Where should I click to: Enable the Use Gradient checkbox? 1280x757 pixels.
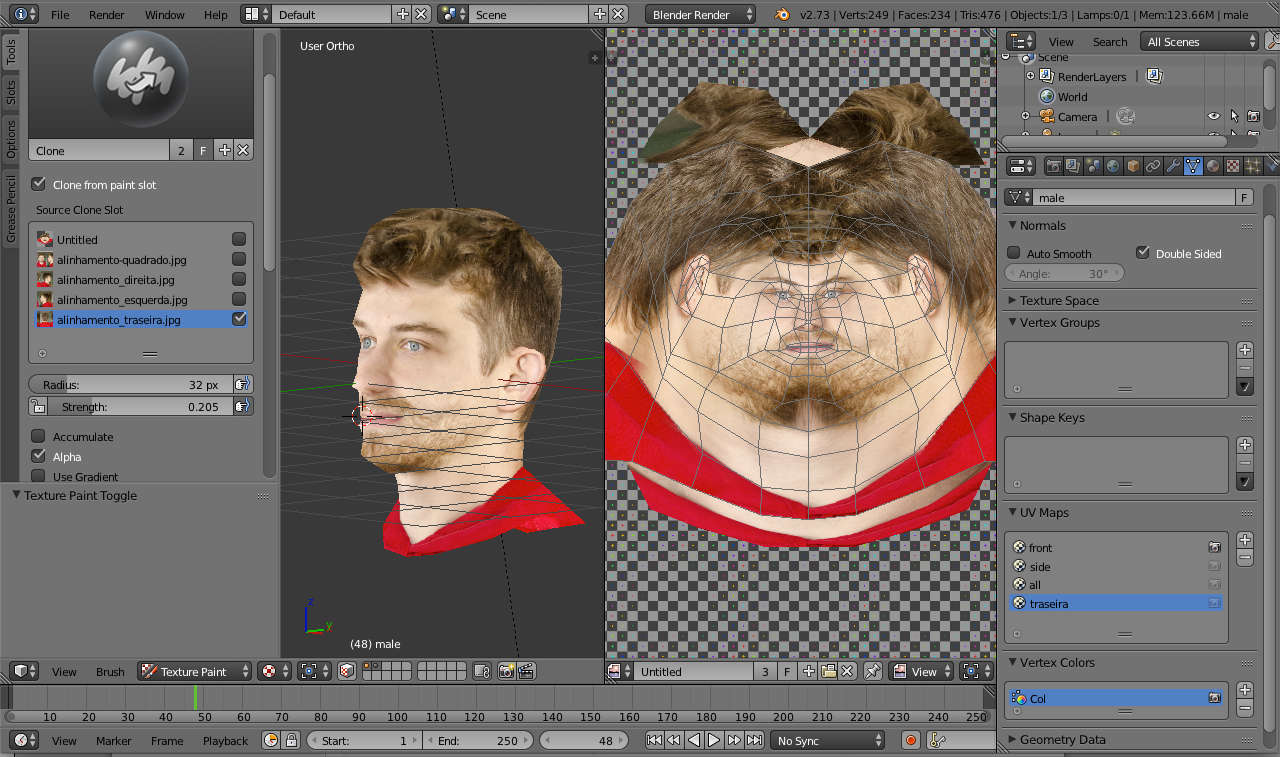(x=38, y=476)
